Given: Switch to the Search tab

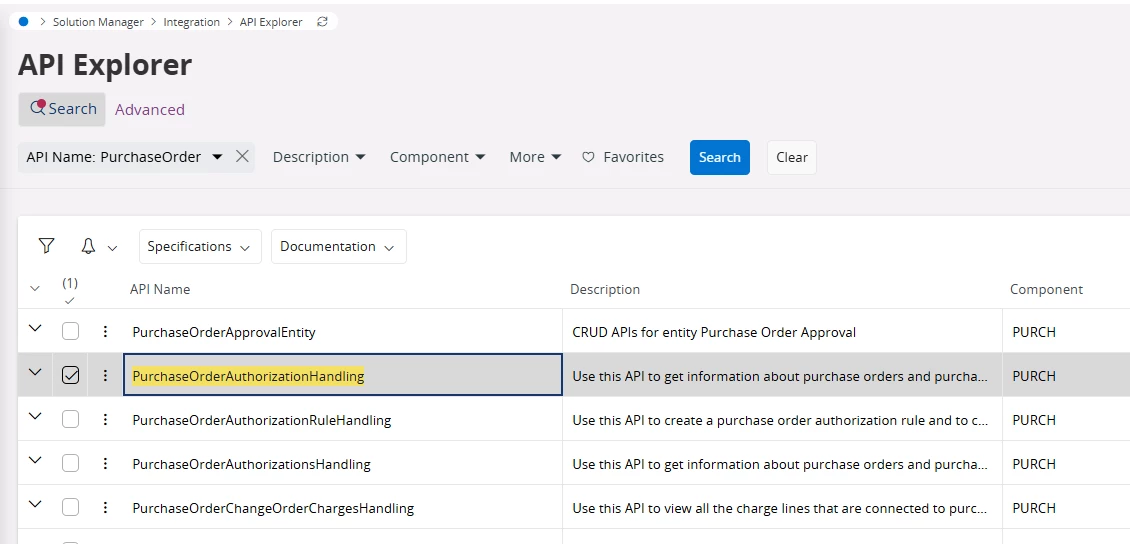Looking at the screenshot, I should pos(62,109).
